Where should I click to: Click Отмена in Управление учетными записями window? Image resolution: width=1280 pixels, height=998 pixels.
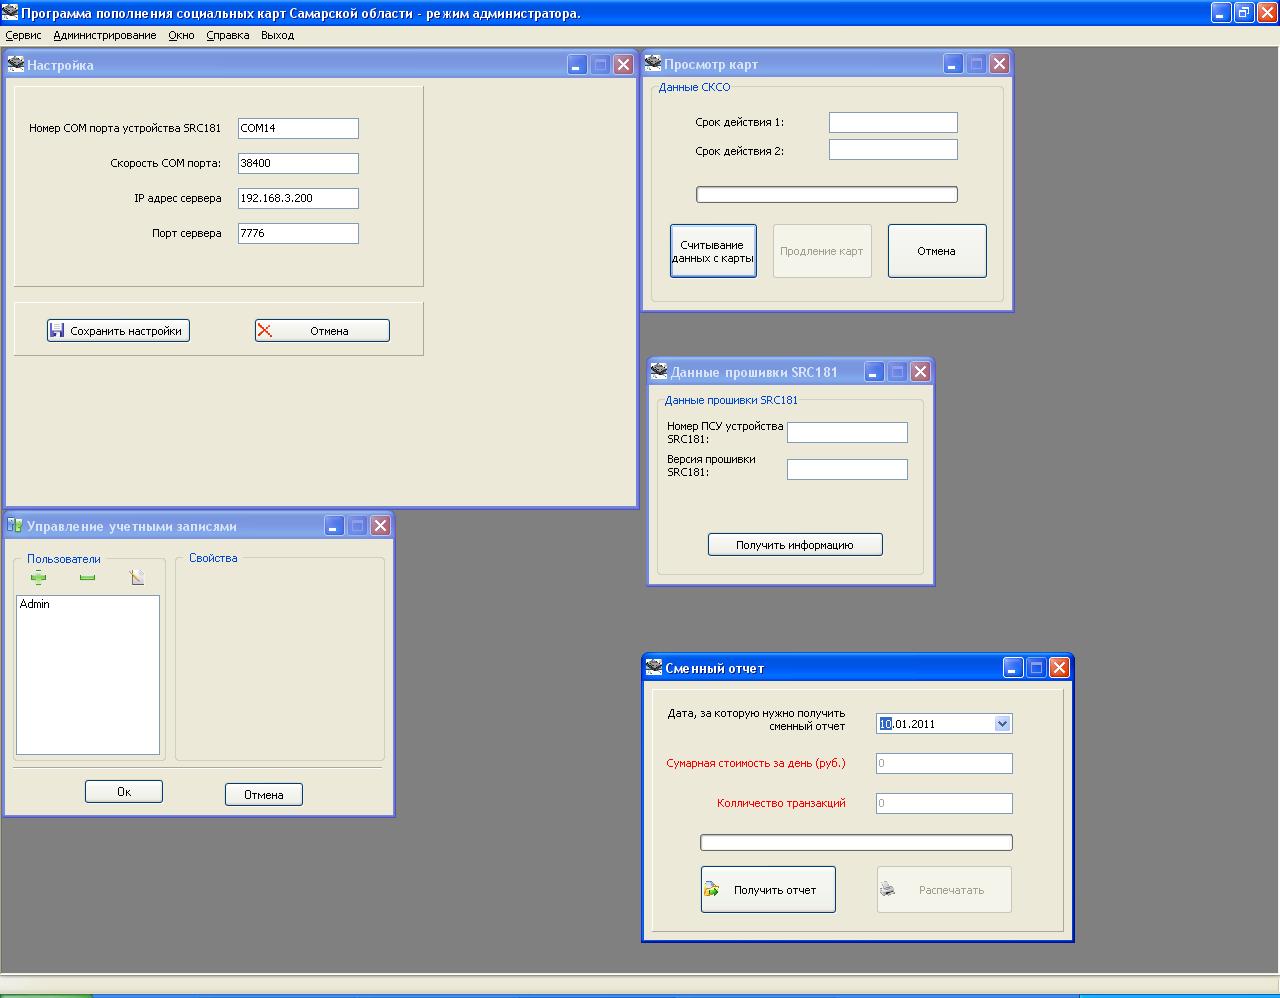click(264, 795)
